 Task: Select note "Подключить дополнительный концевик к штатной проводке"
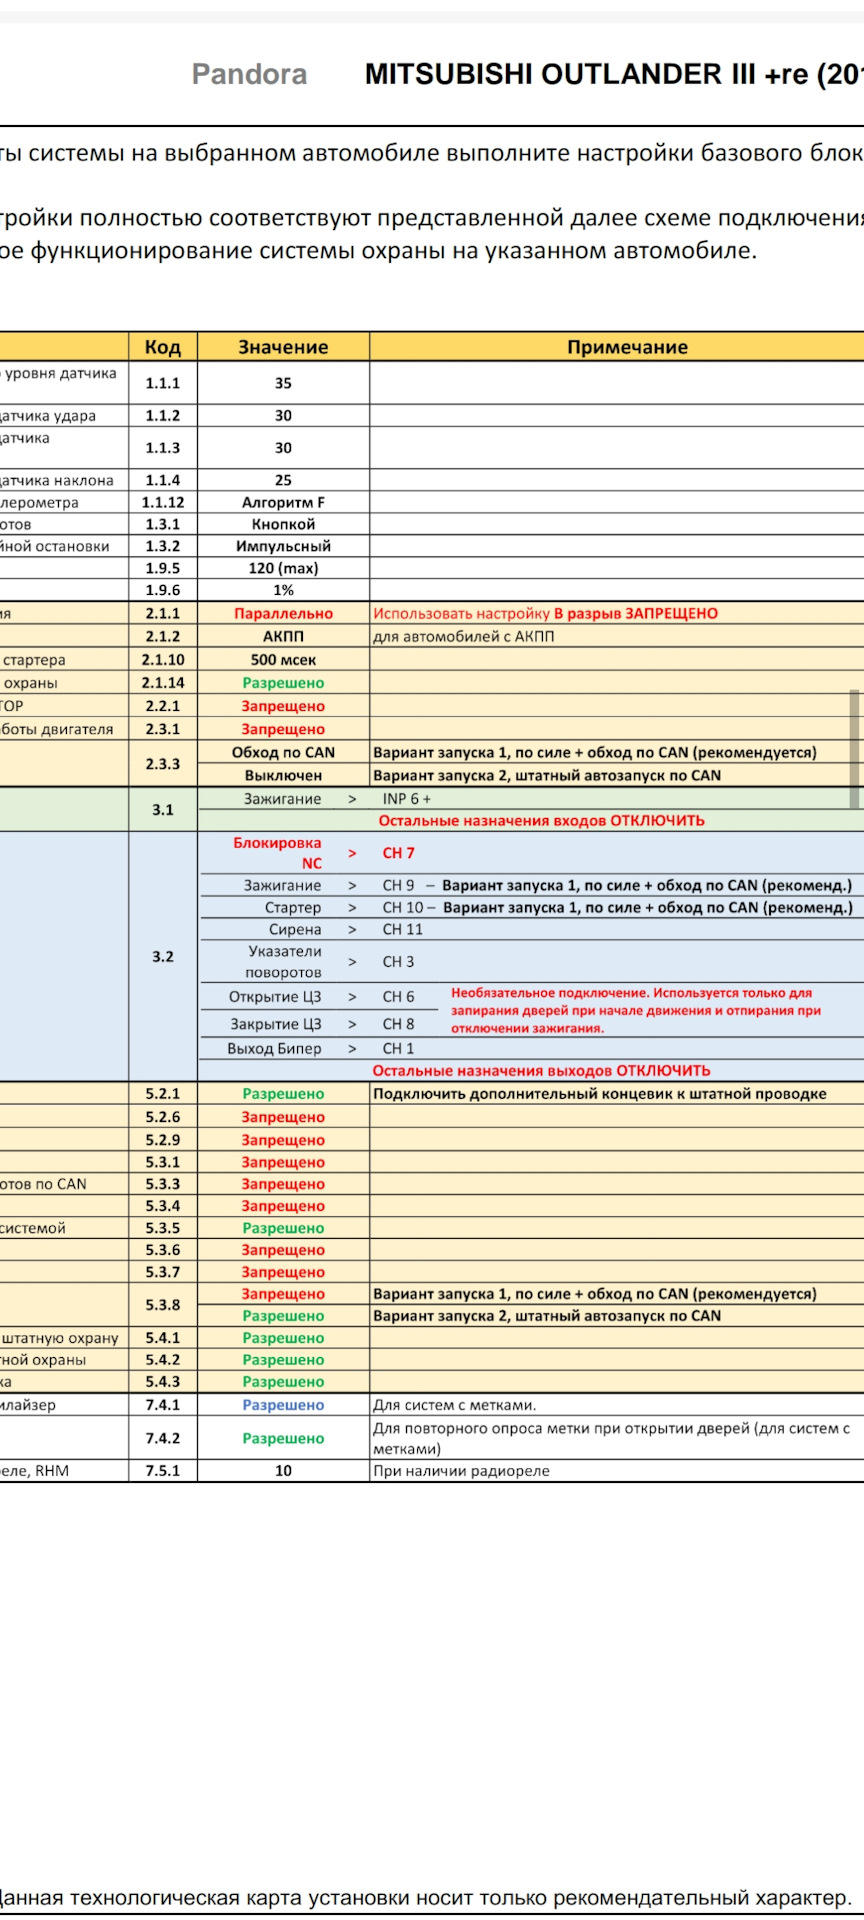(x=600, y=1094)
